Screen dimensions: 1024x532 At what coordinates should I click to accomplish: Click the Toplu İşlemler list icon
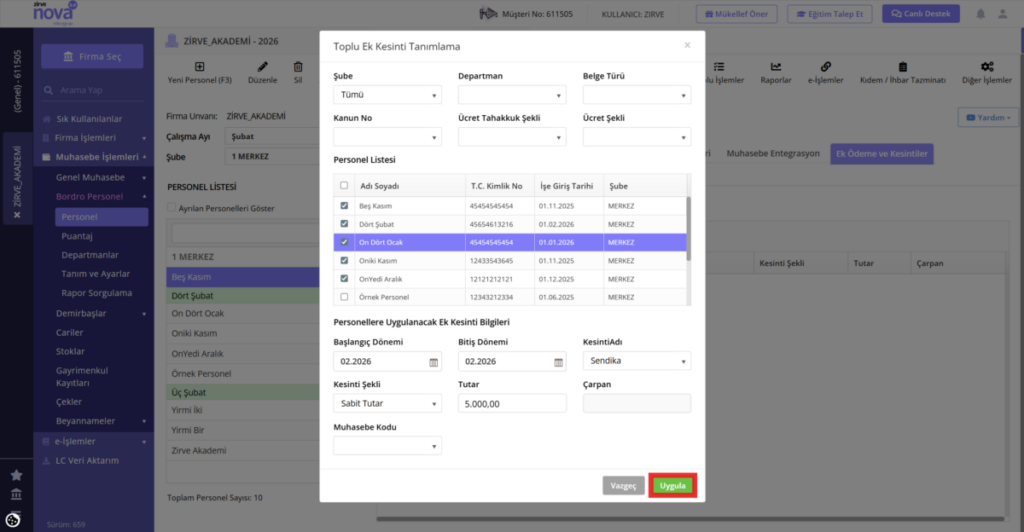pyautogui.click(x=719, y=67)
